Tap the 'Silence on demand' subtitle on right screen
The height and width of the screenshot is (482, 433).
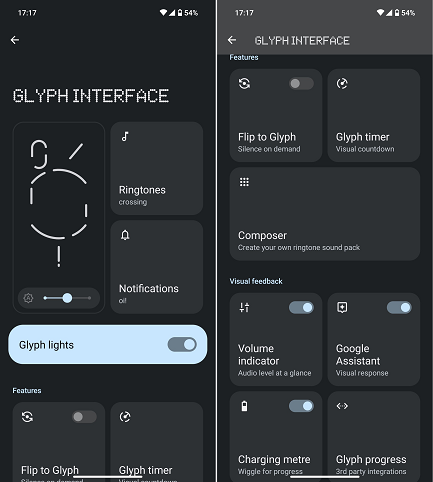(x=269, y=149)
